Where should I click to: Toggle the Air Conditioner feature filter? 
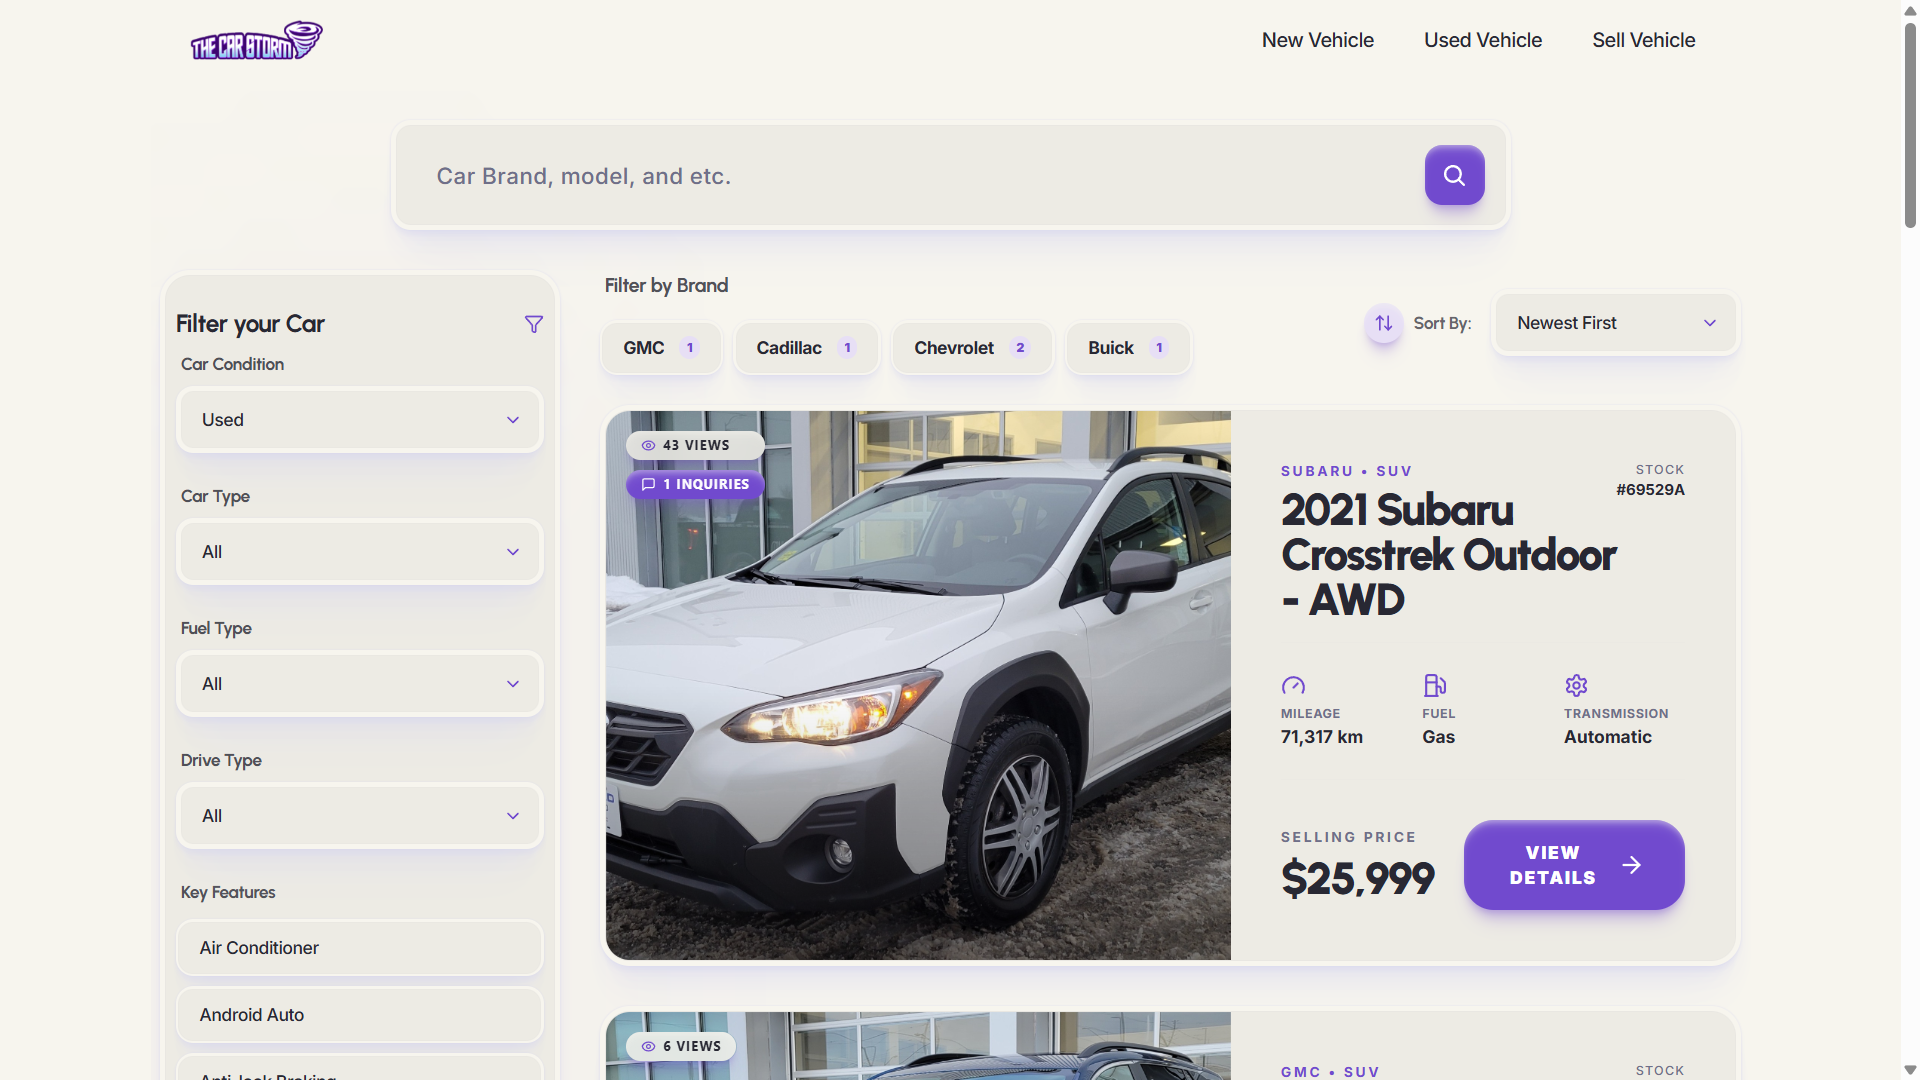(x=360, y=948)
